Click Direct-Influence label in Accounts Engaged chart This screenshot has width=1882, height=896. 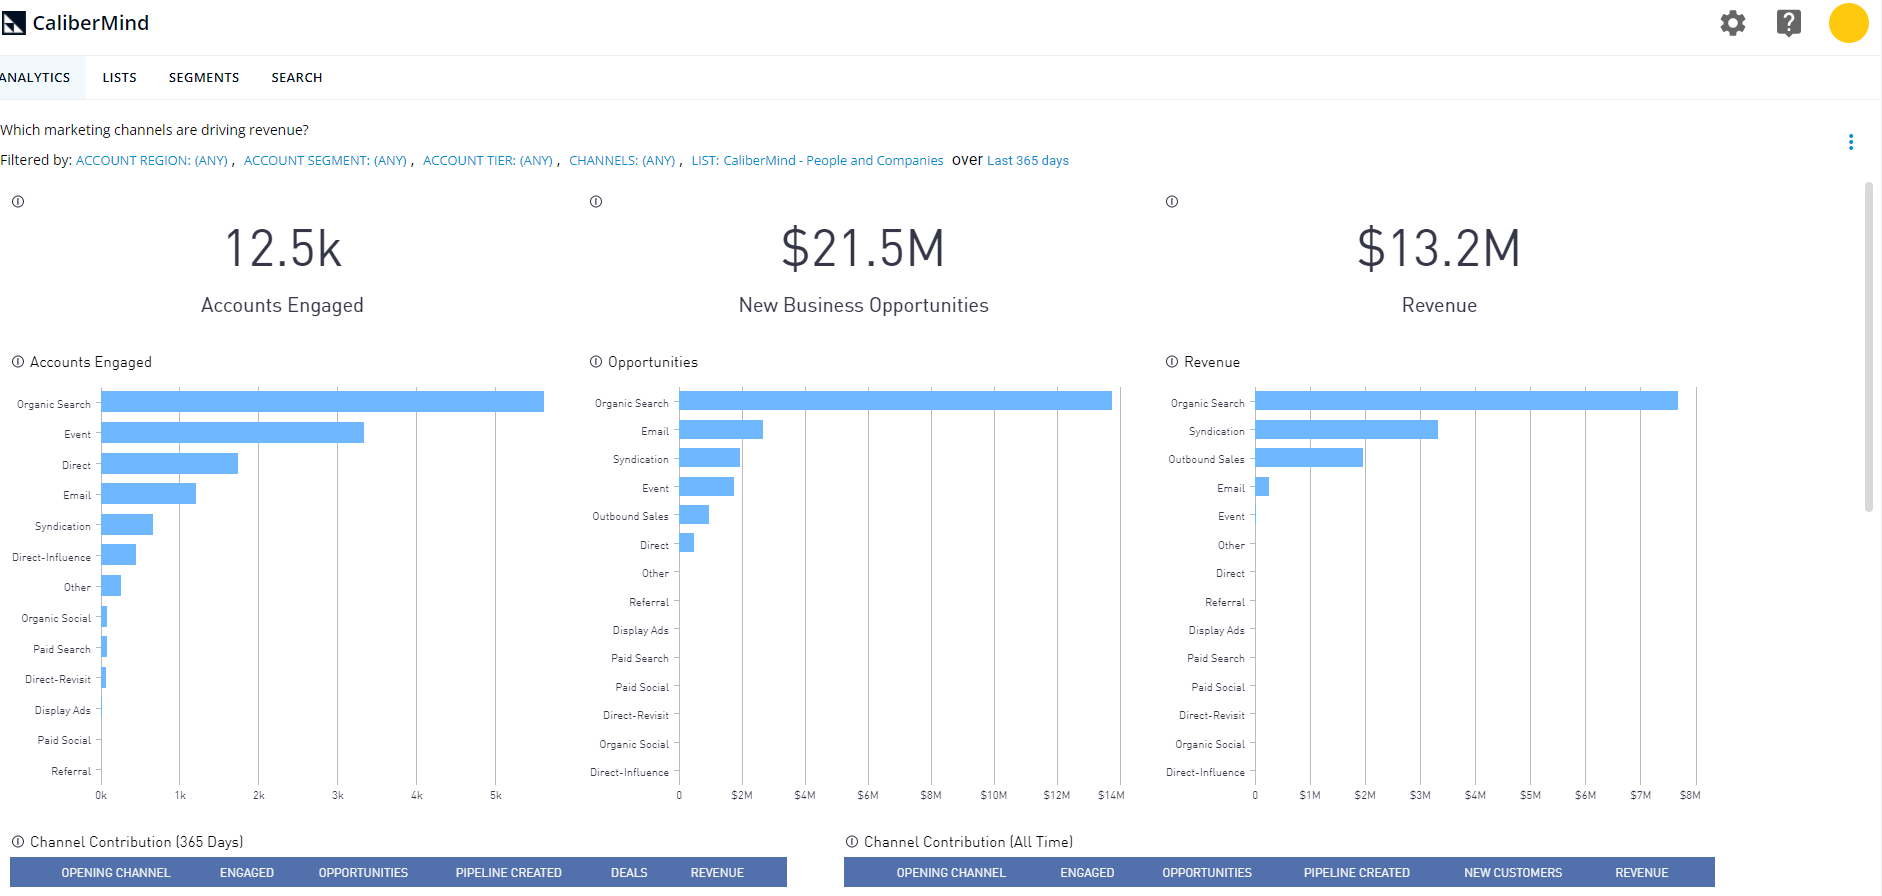(x=51, y=557)
